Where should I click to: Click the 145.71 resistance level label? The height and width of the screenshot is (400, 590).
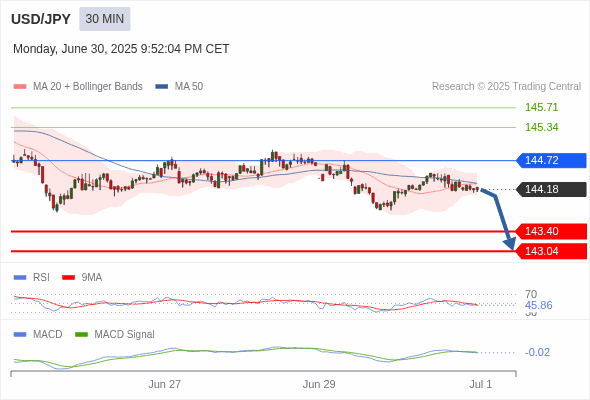tap(541, 107)
